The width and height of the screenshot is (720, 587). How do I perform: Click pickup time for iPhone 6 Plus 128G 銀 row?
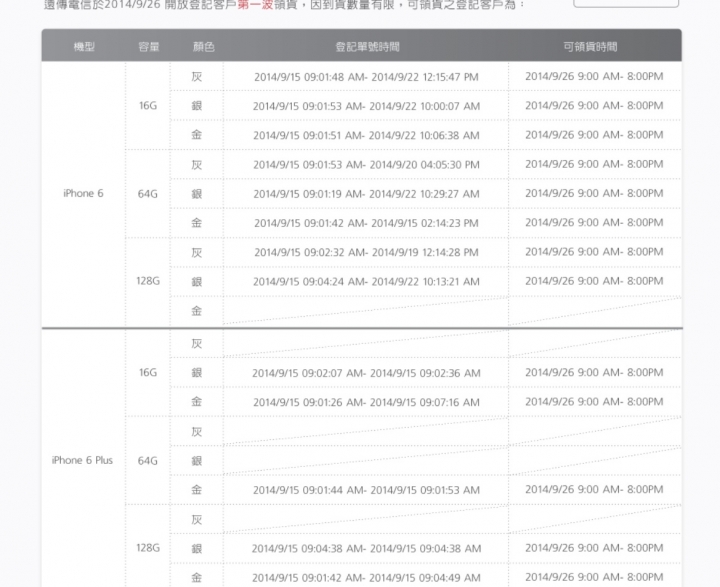594,548
